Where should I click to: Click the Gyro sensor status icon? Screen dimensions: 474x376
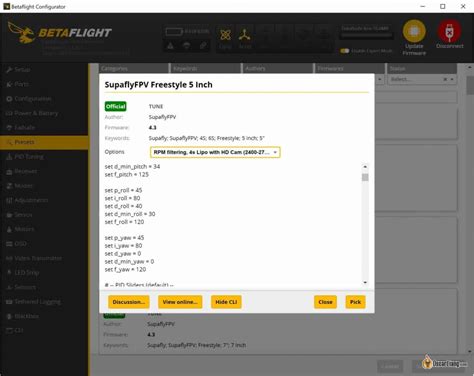click(226, 35)
